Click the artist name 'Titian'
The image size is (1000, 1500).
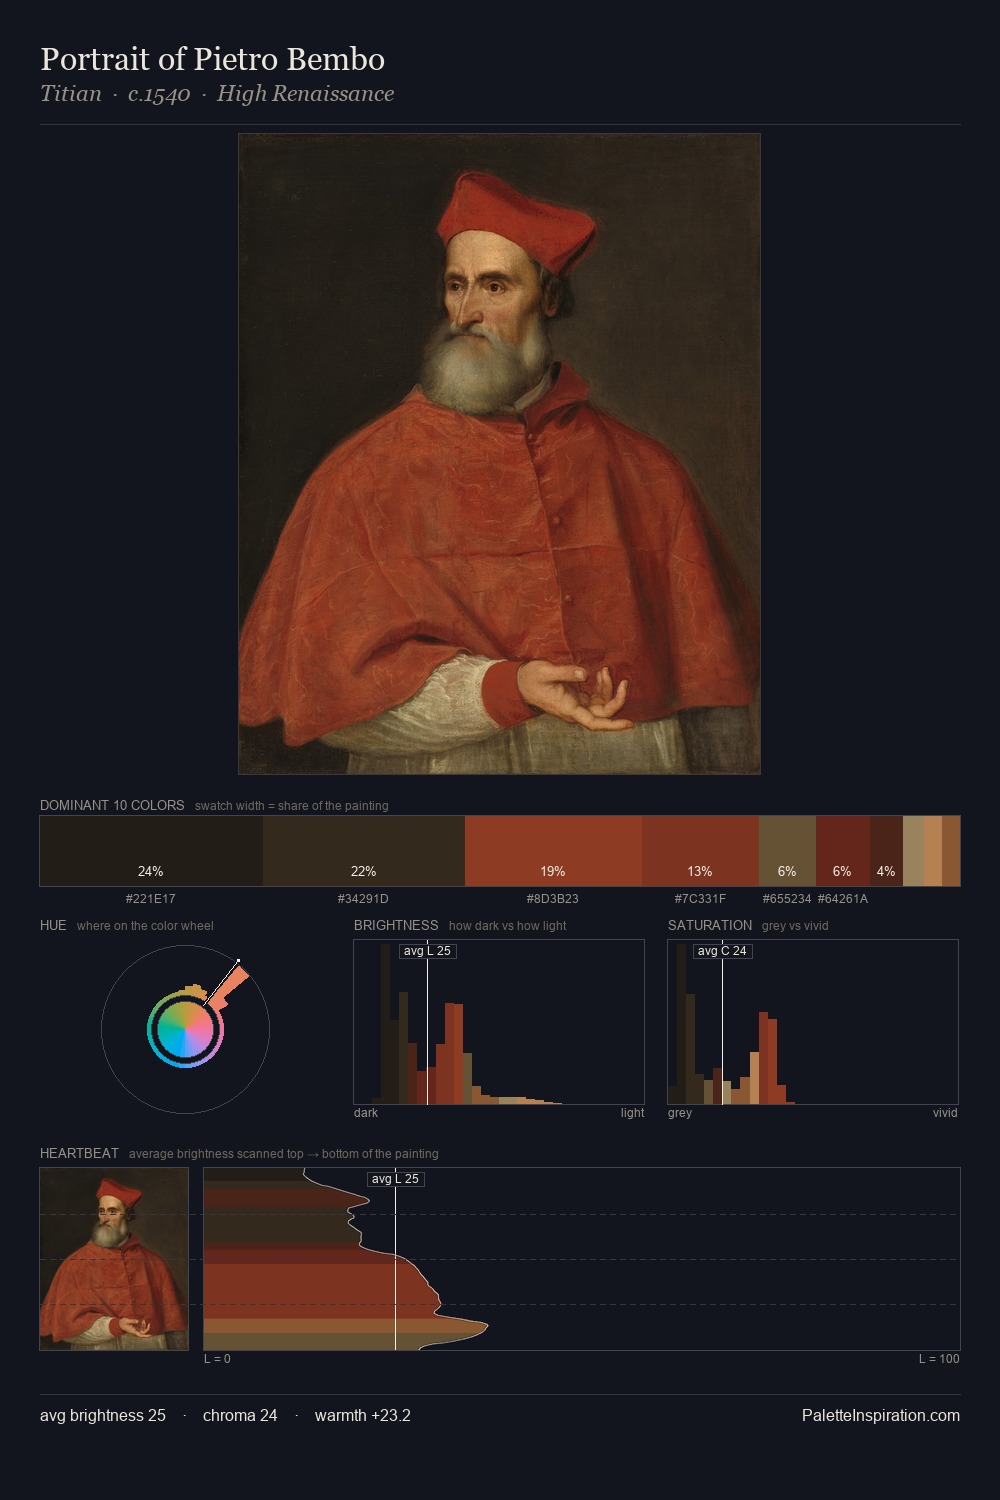71,94
